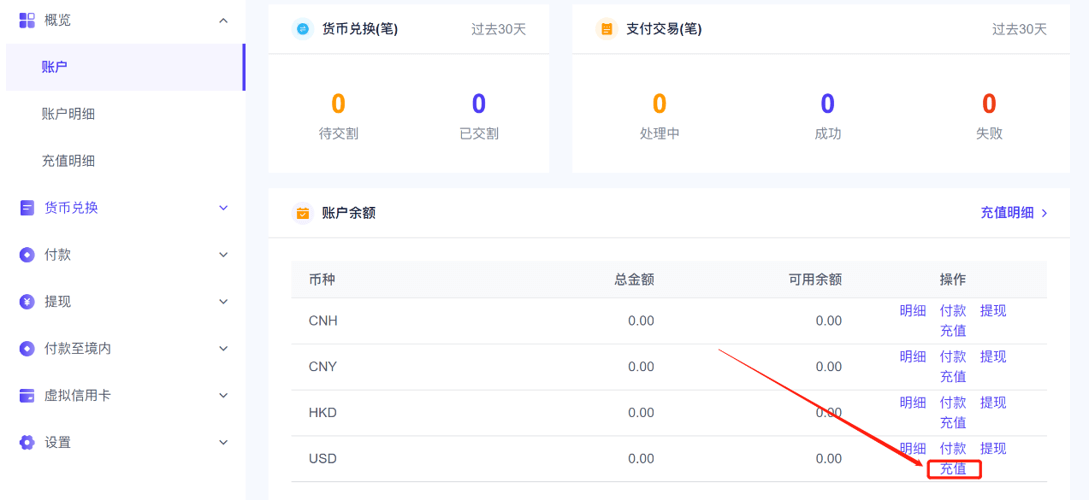Click the CNY currency cell

tap(323, 367)
